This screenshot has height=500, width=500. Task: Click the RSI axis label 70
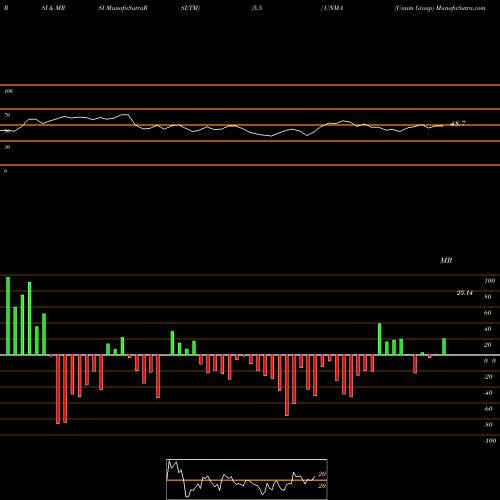click(7, 115)
